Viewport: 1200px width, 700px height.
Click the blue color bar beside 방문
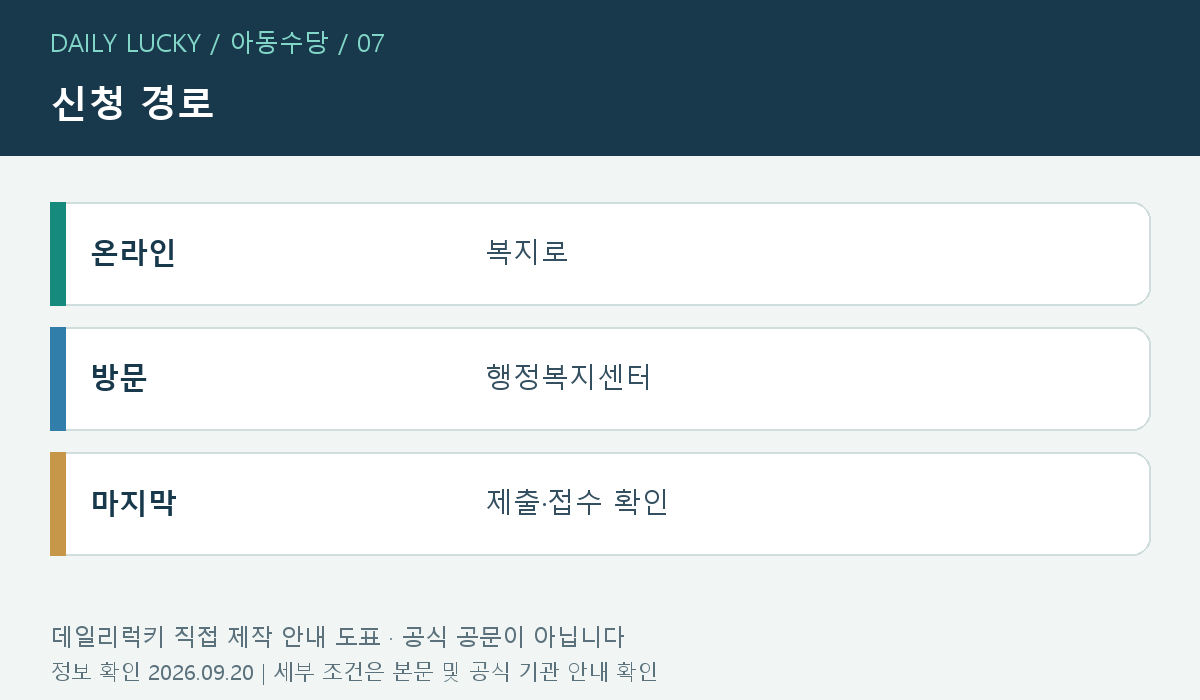tap(58, 379)
